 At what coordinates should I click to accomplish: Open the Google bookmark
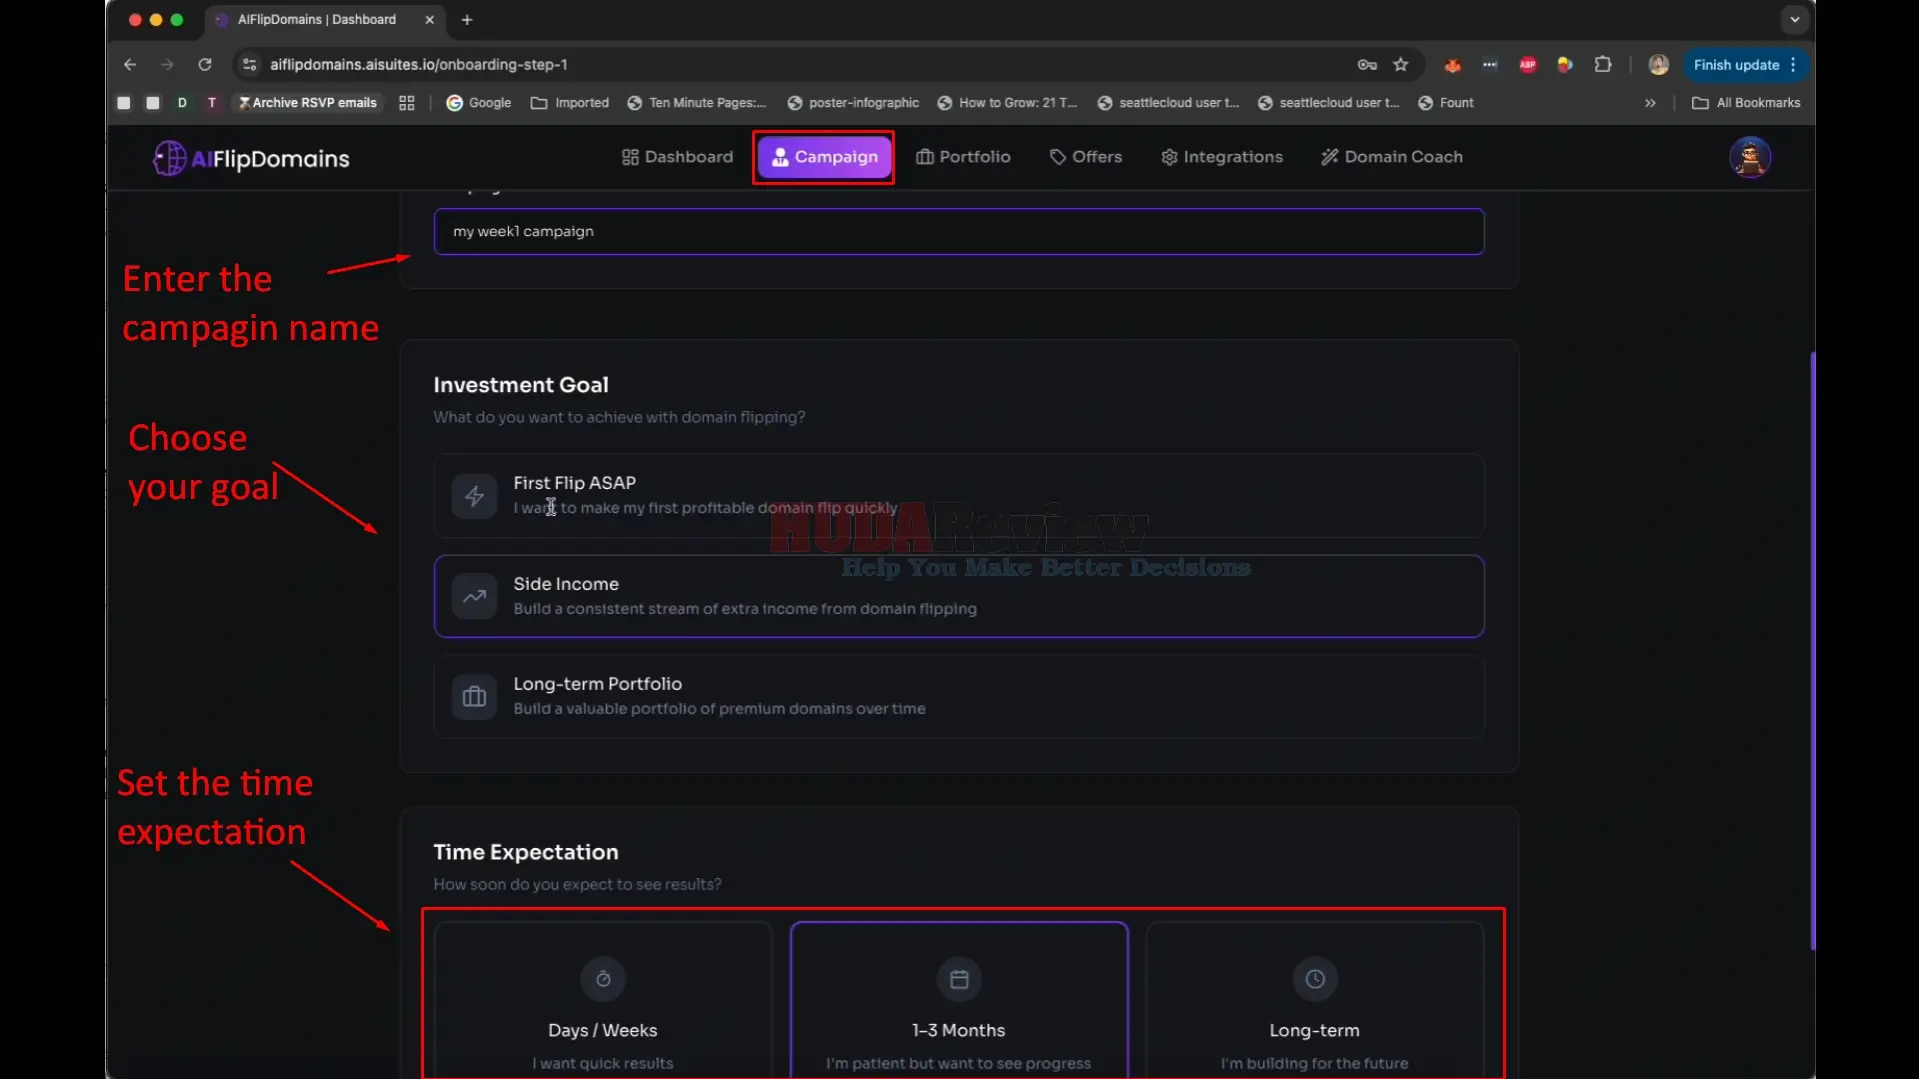coord(478,103)
